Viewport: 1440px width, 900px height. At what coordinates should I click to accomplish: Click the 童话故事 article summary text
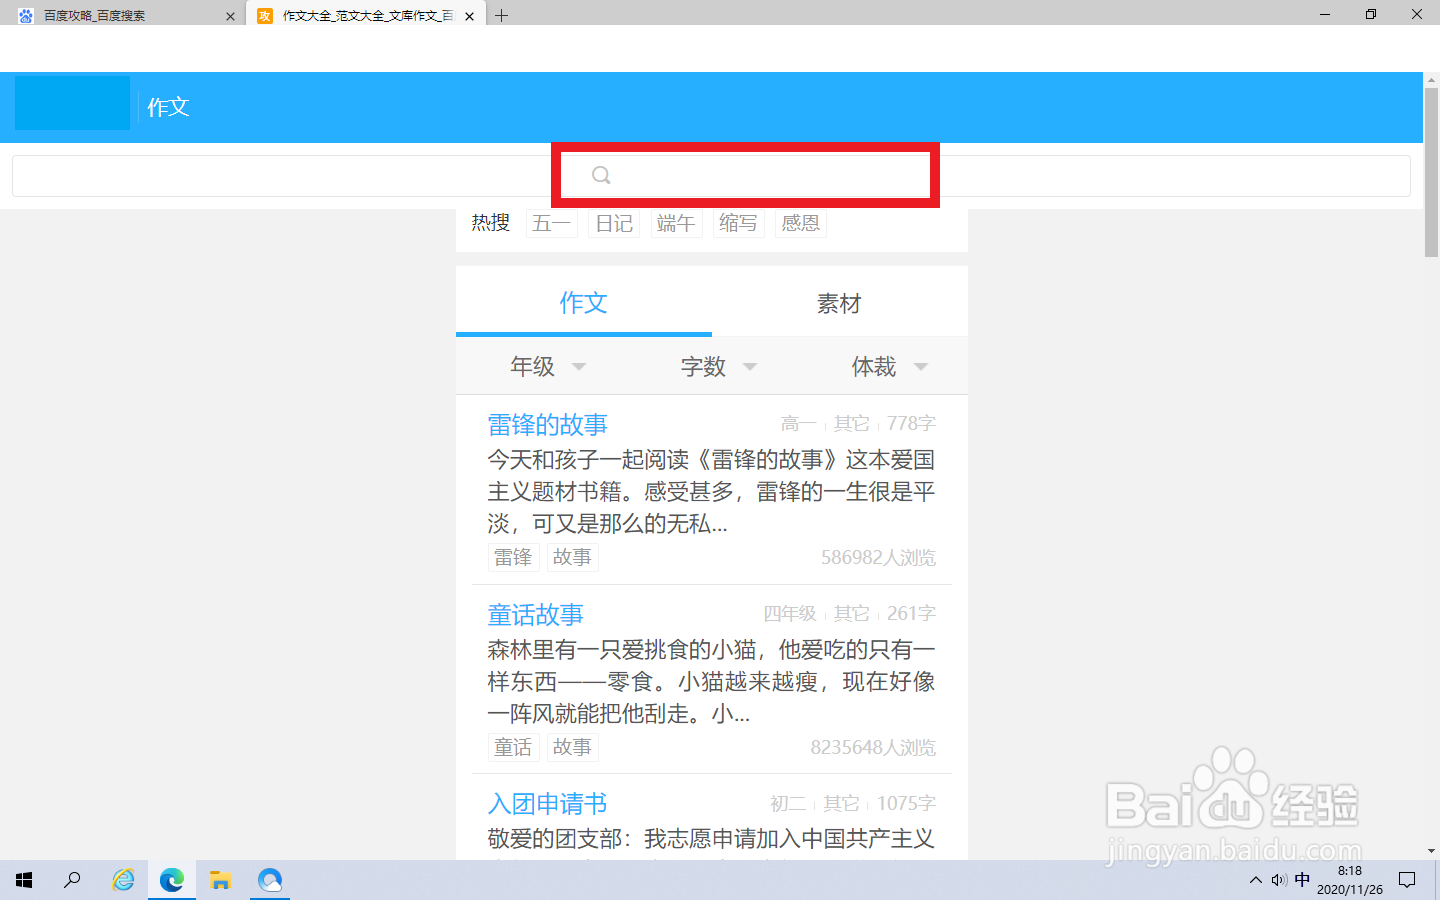(x=711, y=682)
